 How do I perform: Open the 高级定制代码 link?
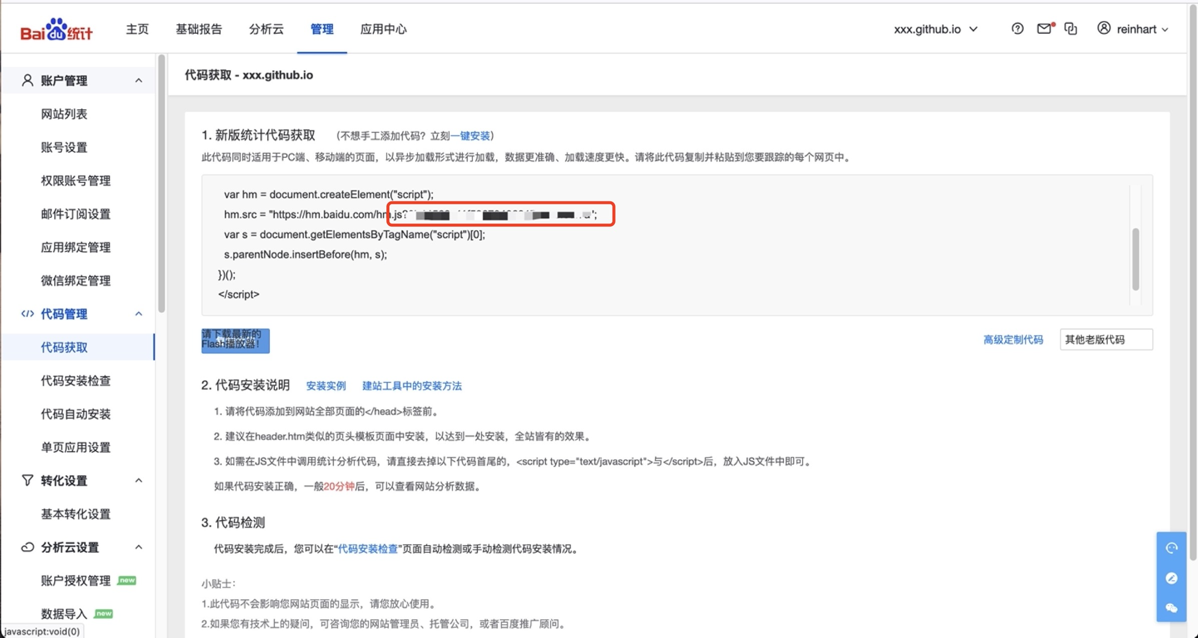pyautogui.click(x=1012, y=340)
